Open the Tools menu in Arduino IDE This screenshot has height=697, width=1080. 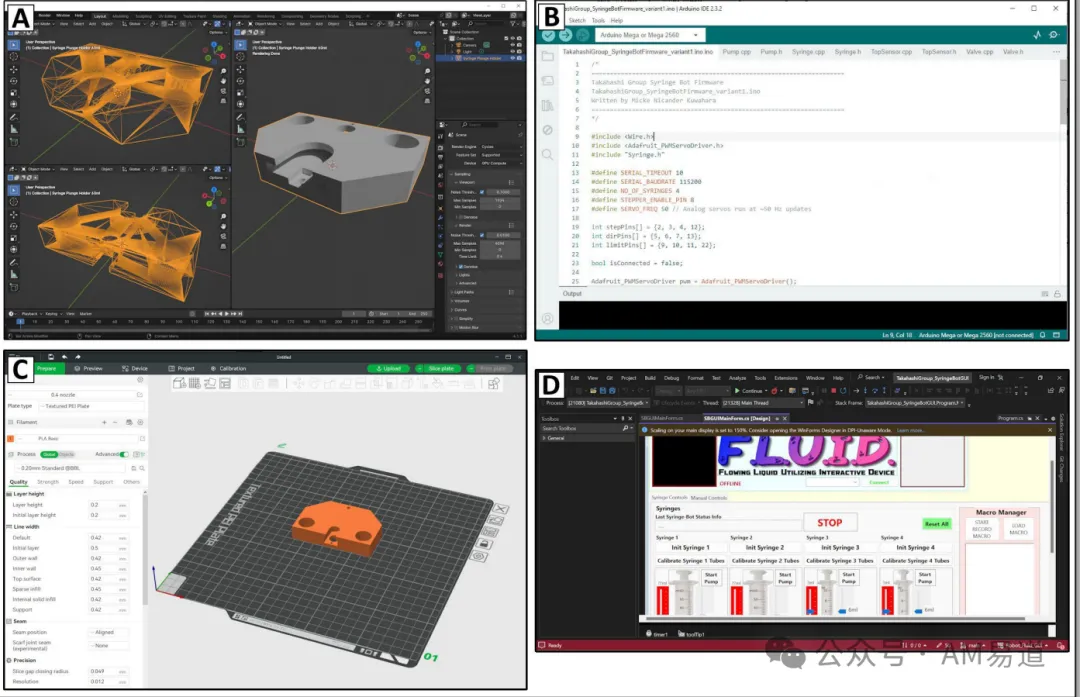pos(598,21)
